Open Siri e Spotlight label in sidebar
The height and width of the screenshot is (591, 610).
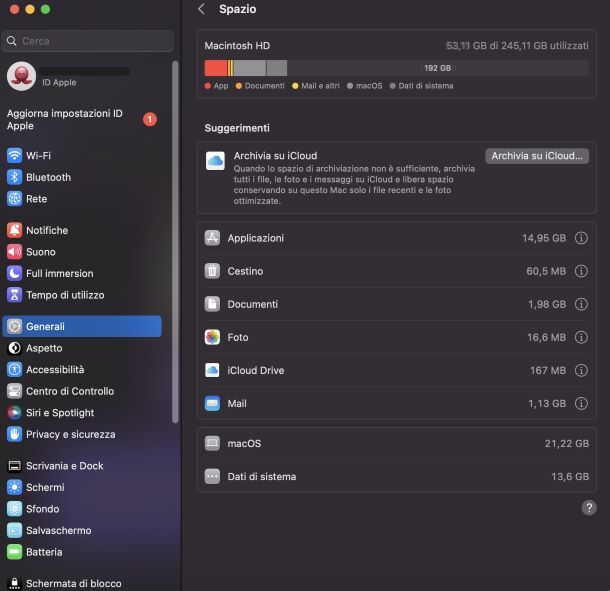60,412
